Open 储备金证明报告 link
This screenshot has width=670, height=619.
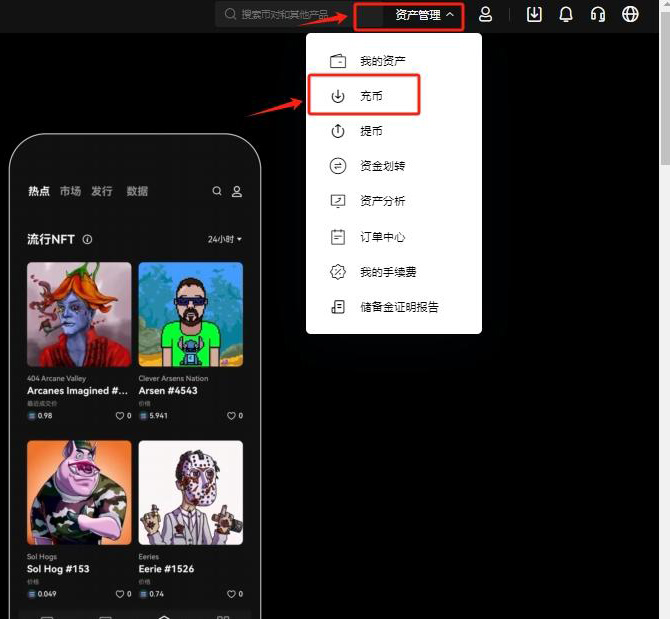399,307
